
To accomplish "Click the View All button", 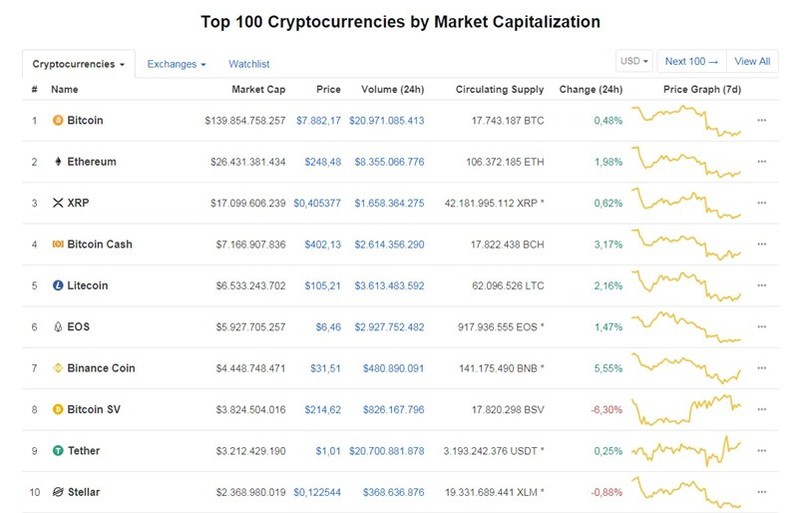I will pos(752,61).
